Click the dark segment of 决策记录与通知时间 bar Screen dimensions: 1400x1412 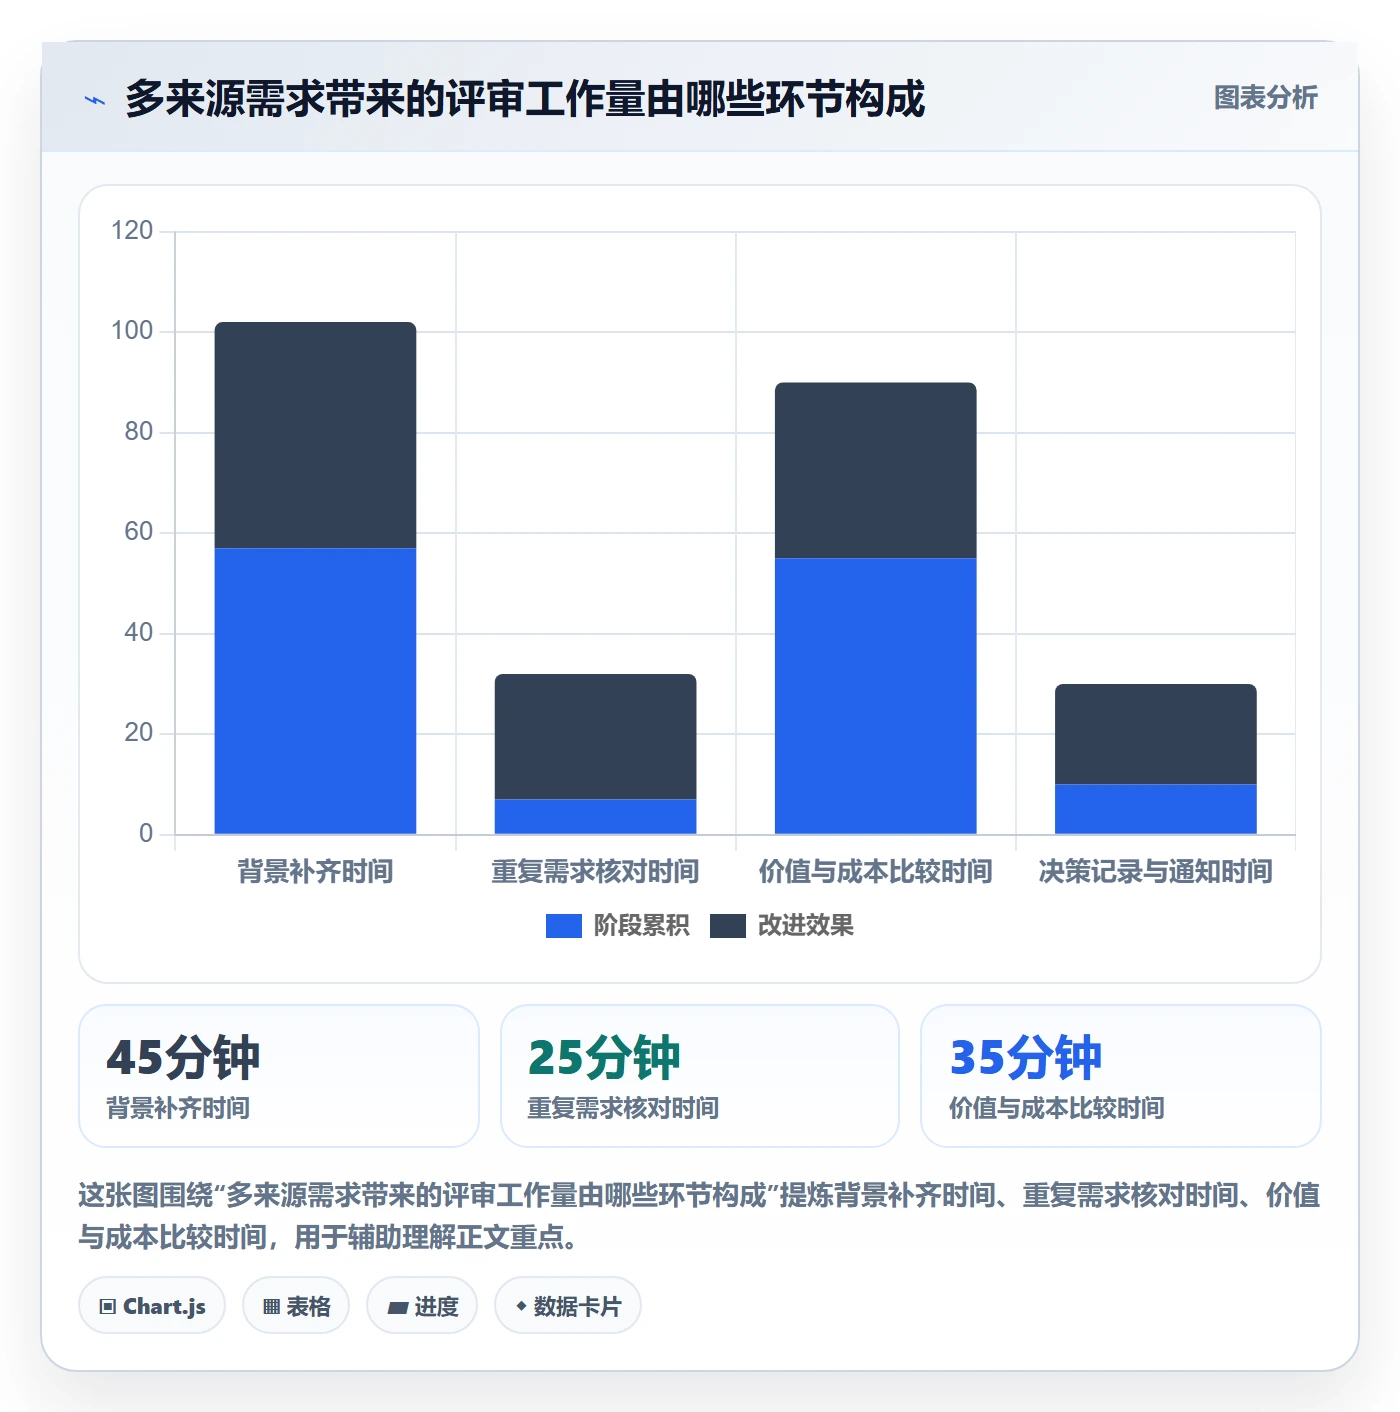1155,734
